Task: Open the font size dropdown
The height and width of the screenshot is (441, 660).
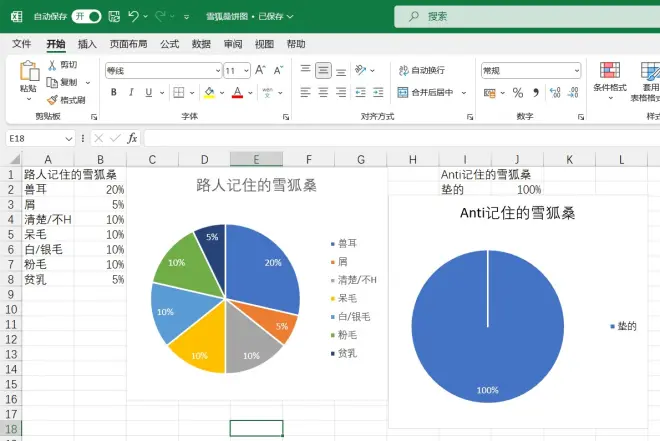Action: (245, 71)
